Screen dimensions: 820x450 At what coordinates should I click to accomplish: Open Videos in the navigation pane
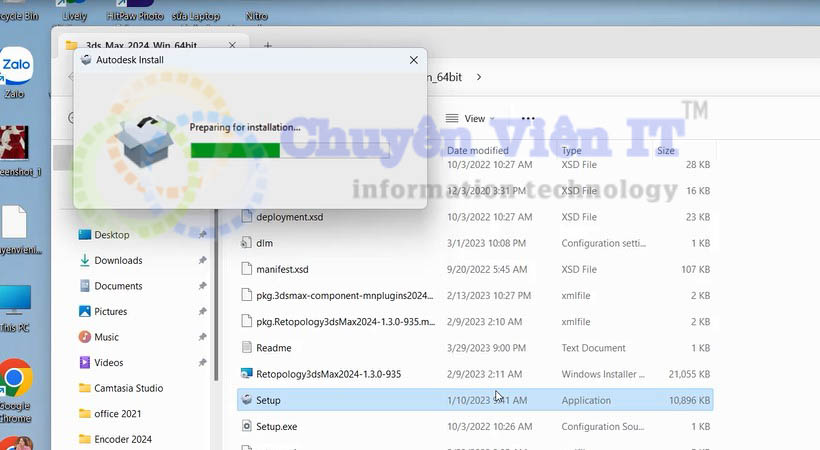[x=108, y=363]
